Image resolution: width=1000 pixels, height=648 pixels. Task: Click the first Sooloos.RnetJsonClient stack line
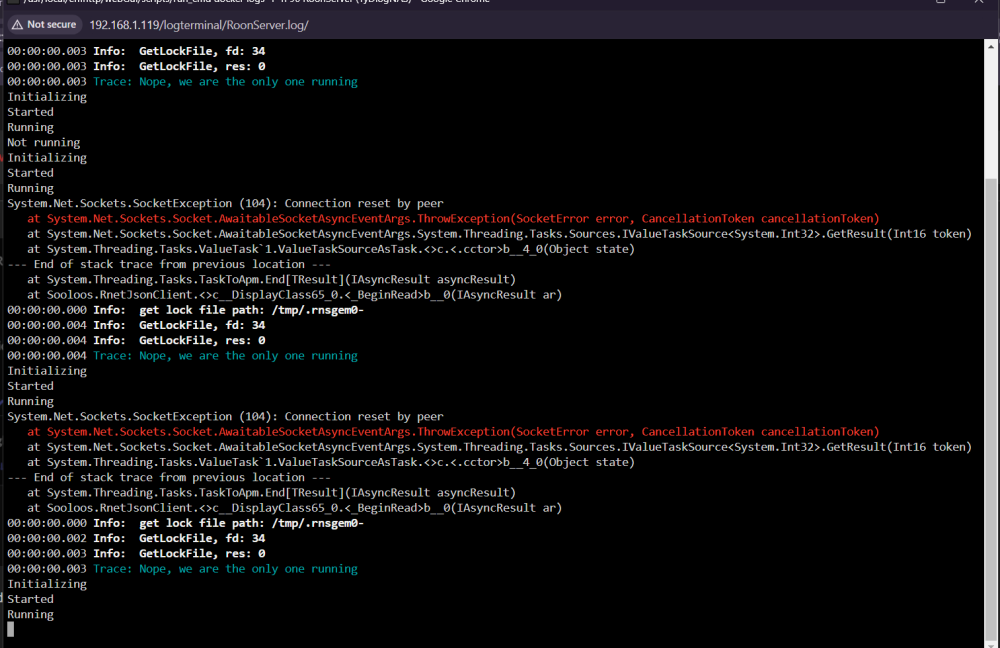pos(295,295)
